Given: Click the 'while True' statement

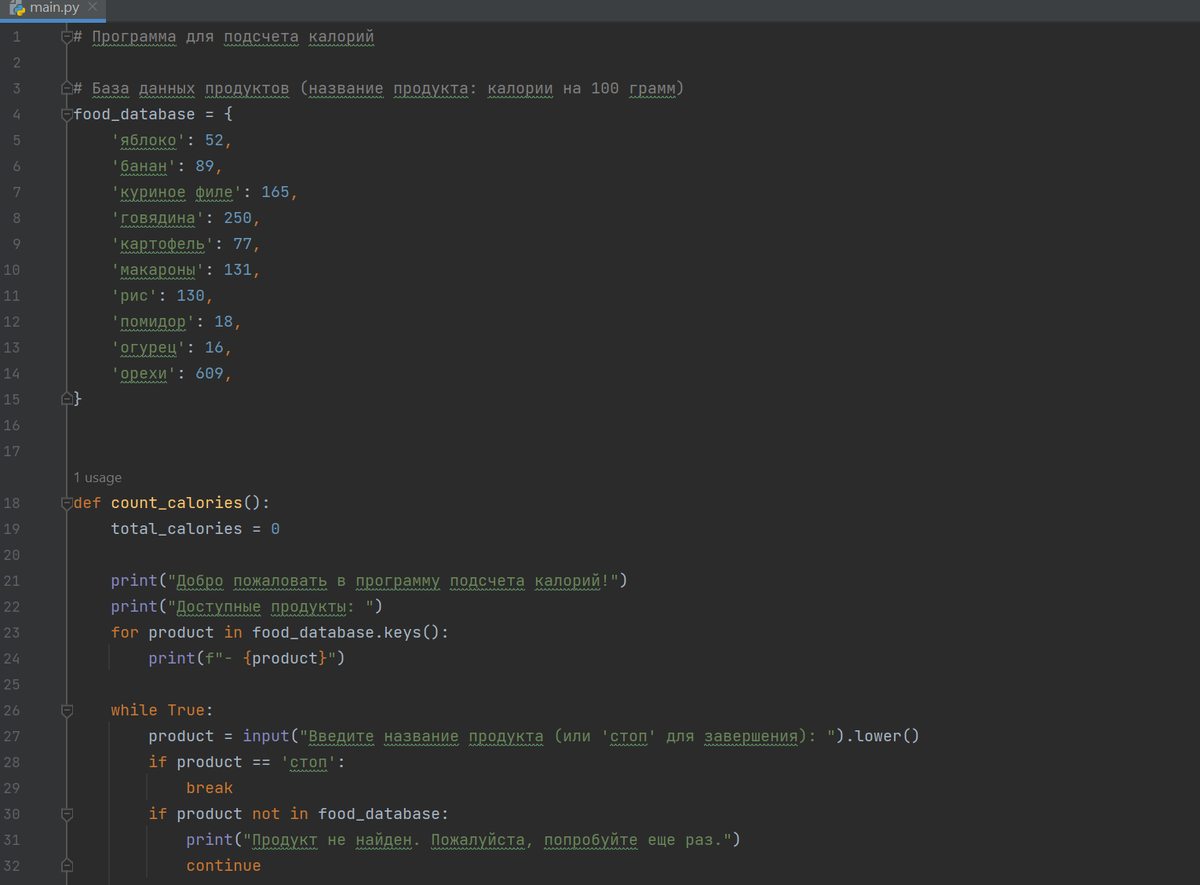Looking at the screenshot, I should (x=162, y=710).
